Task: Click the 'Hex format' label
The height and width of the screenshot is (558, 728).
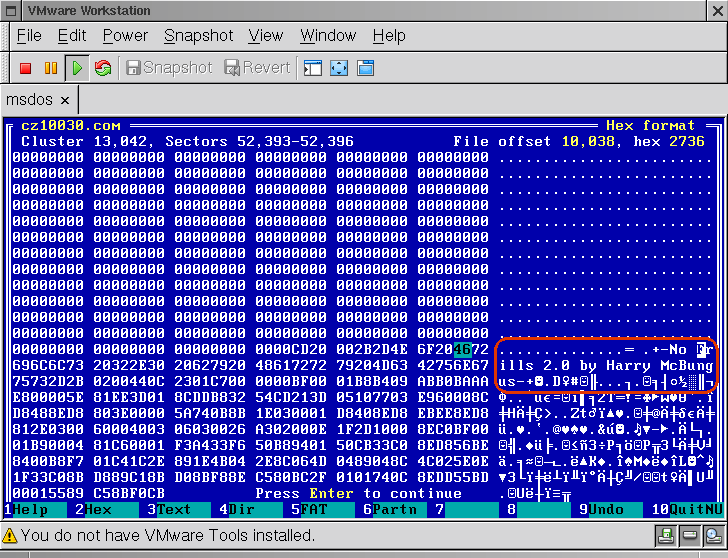Action: [650, 125]
